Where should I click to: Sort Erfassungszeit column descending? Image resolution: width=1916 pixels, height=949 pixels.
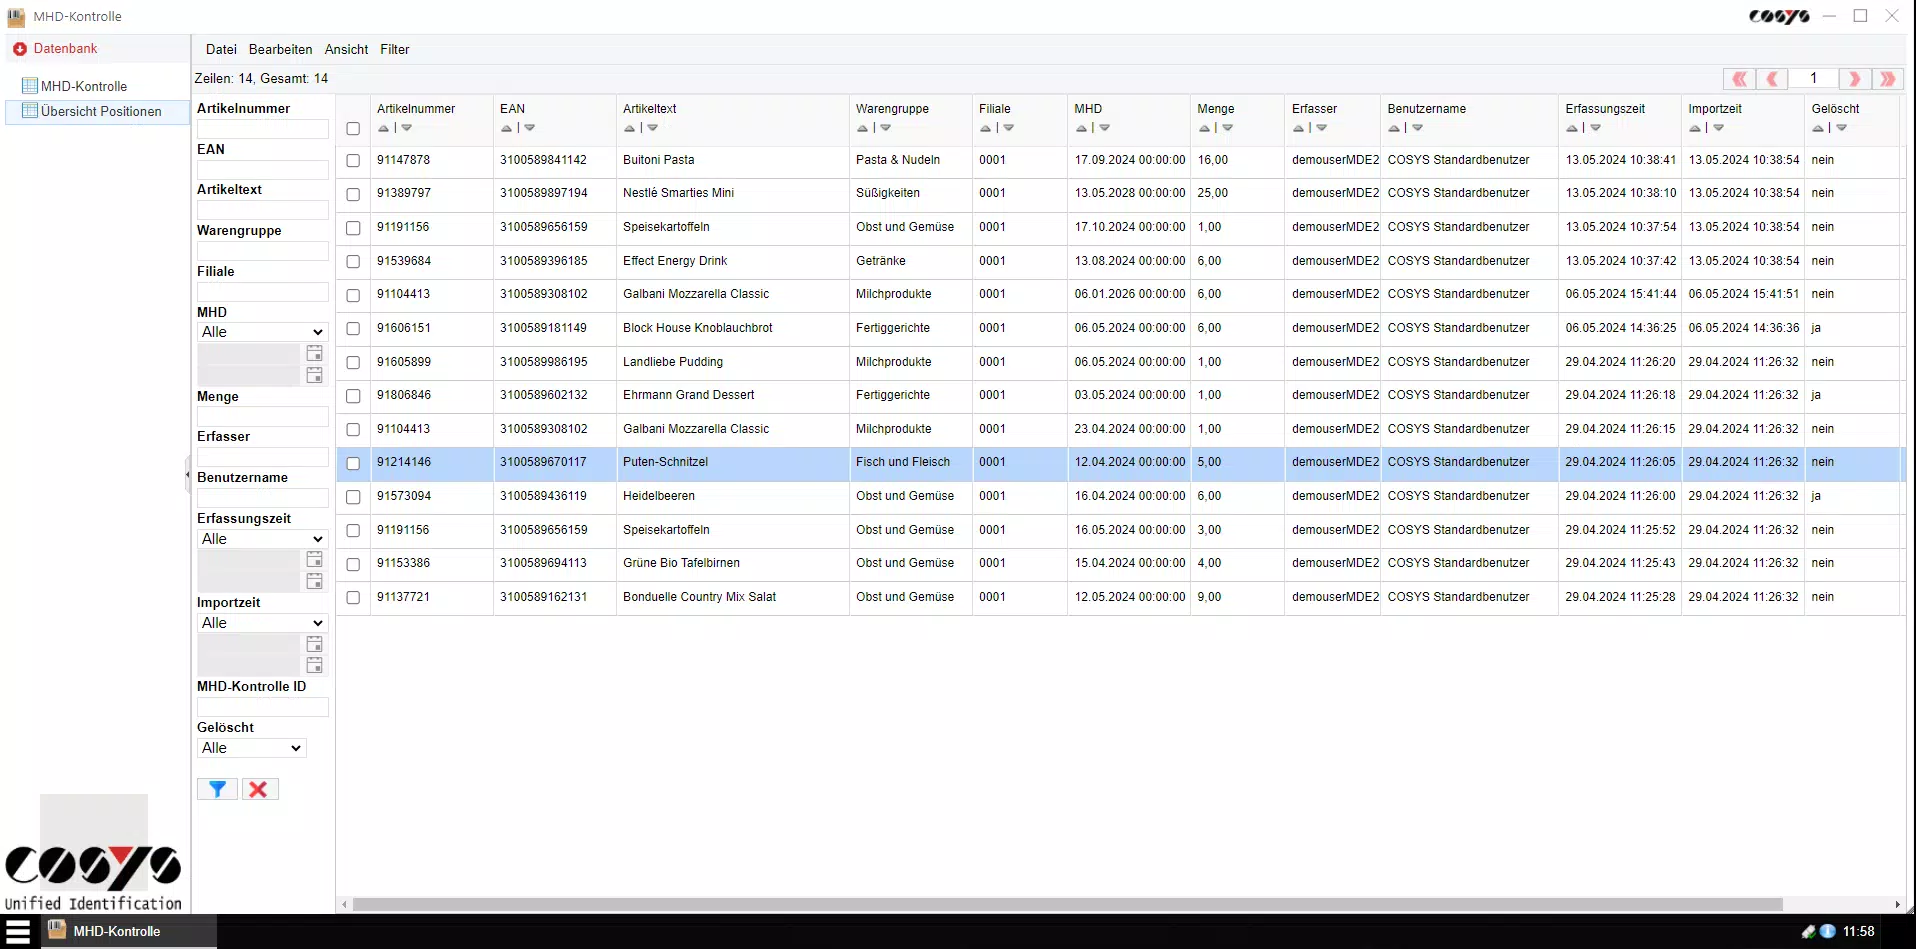click(1595, 128)
